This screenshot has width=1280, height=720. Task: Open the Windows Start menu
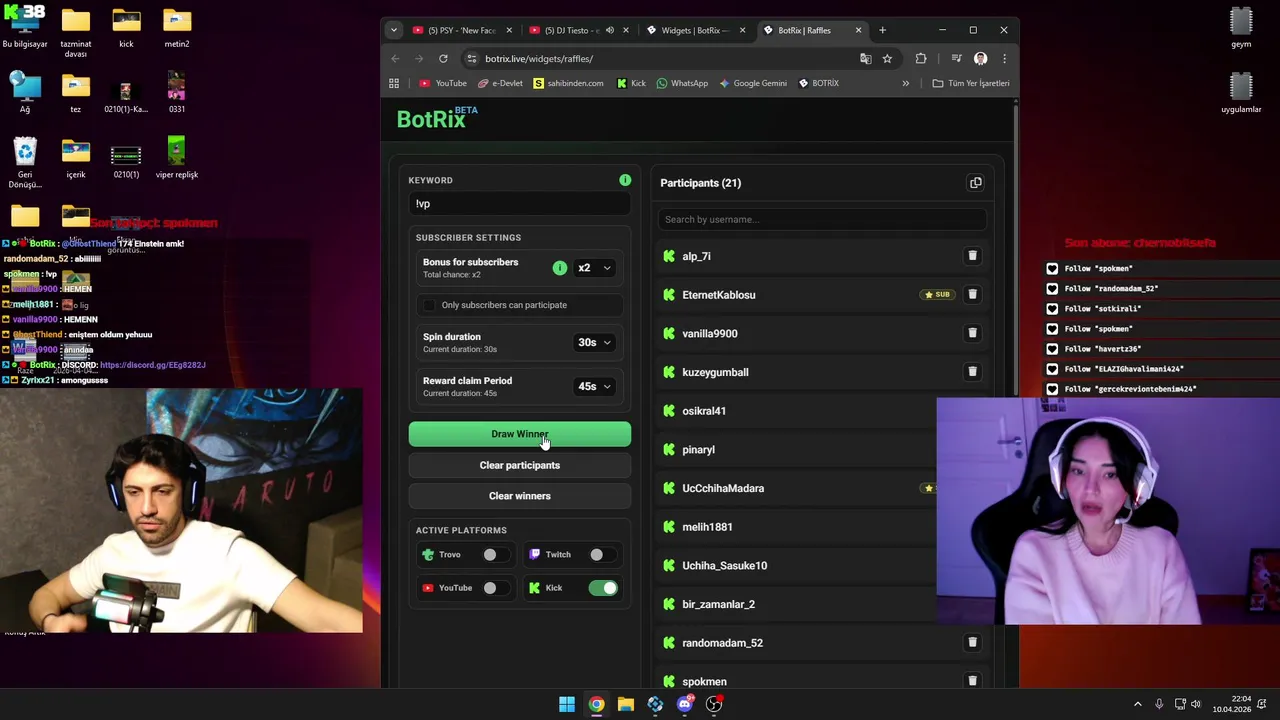567,704
